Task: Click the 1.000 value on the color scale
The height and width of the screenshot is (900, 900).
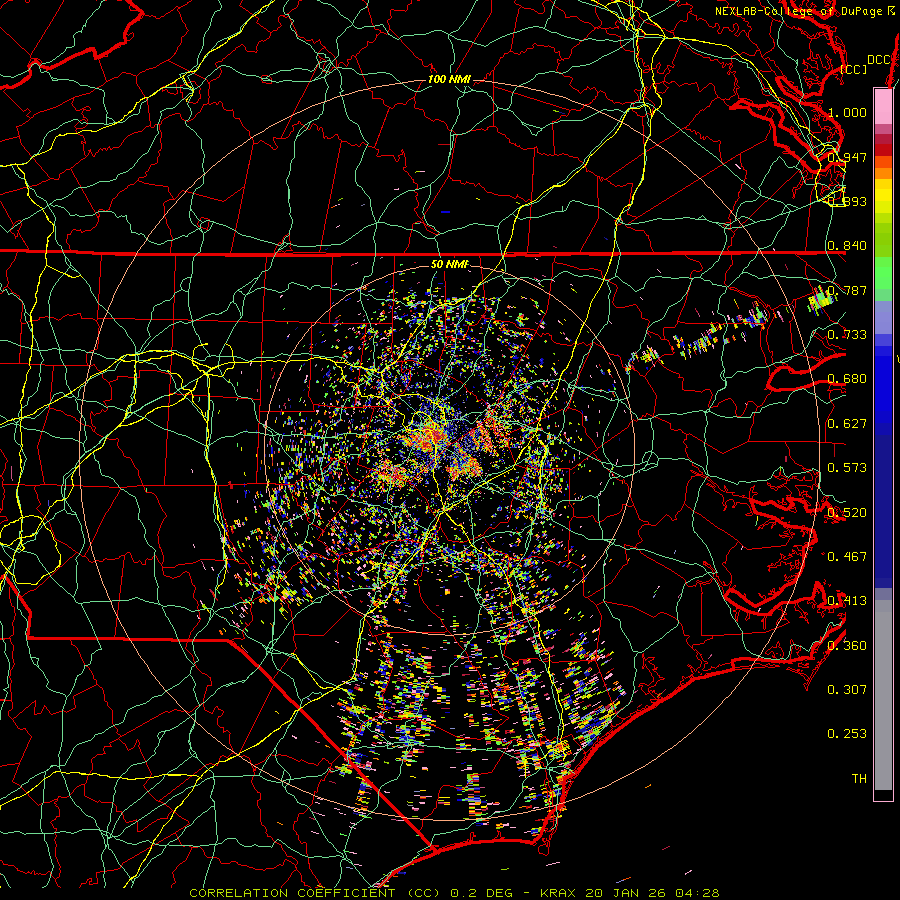Action: (847, 112)
